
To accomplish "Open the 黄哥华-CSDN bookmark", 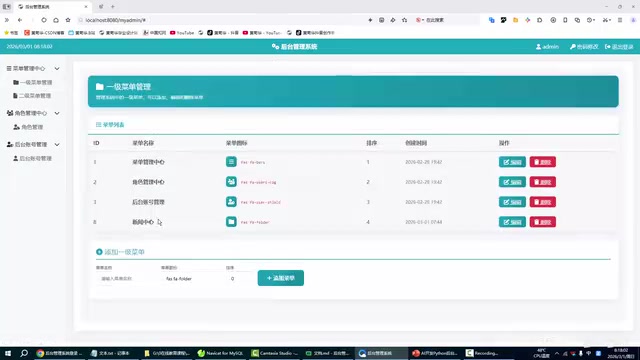I will click(44, 33).
